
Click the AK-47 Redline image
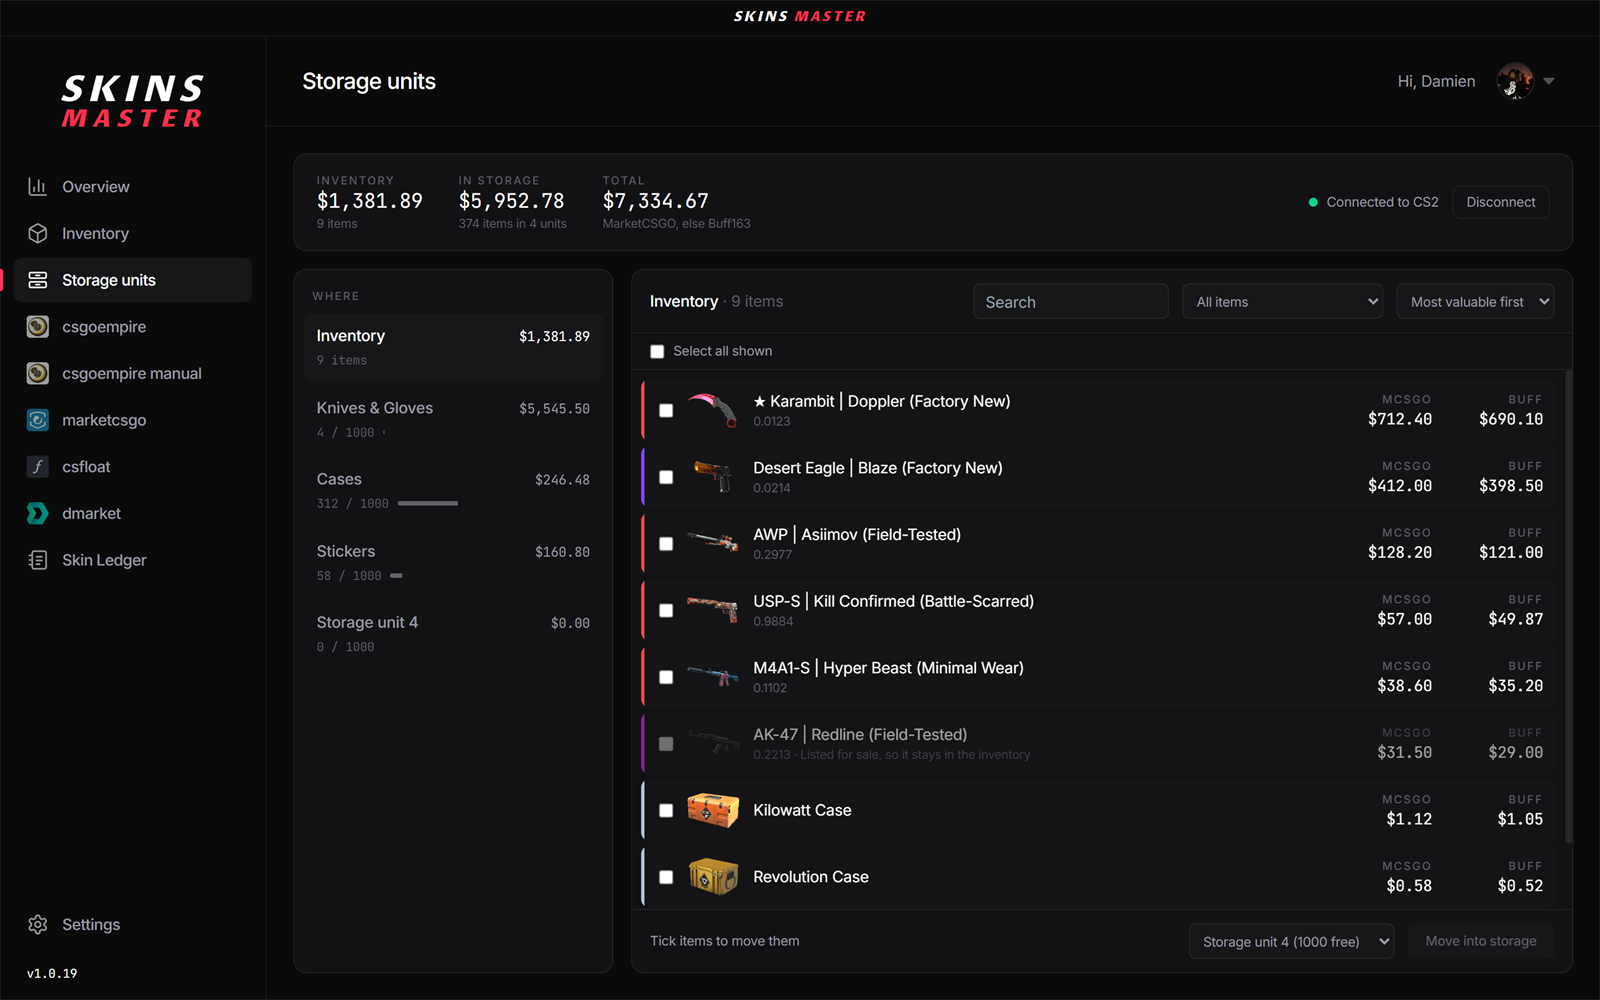713,743
